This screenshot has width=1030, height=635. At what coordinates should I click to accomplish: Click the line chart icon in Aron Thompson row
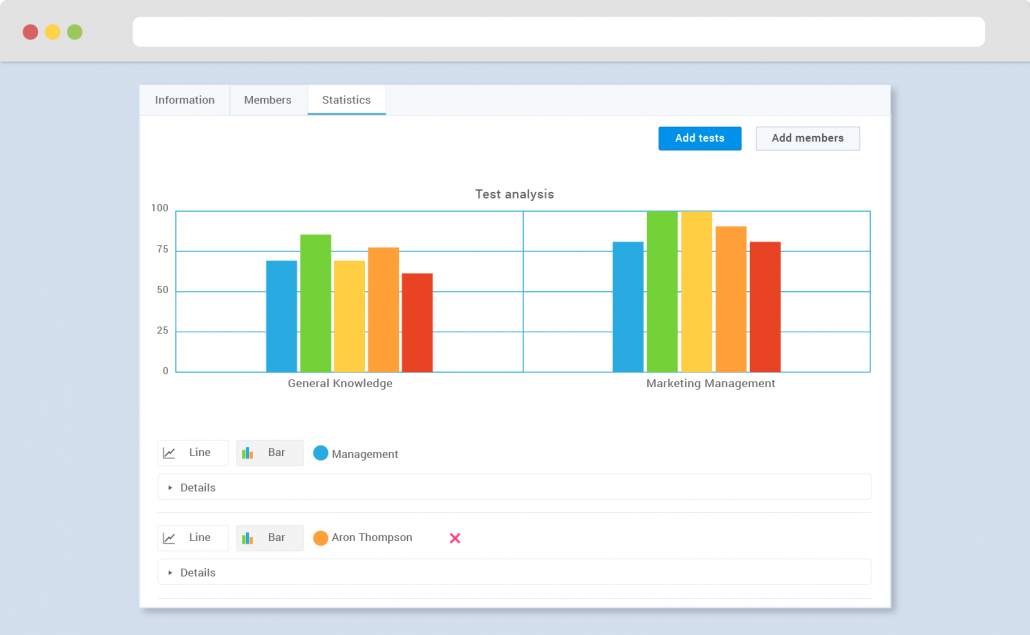point(170,538)
